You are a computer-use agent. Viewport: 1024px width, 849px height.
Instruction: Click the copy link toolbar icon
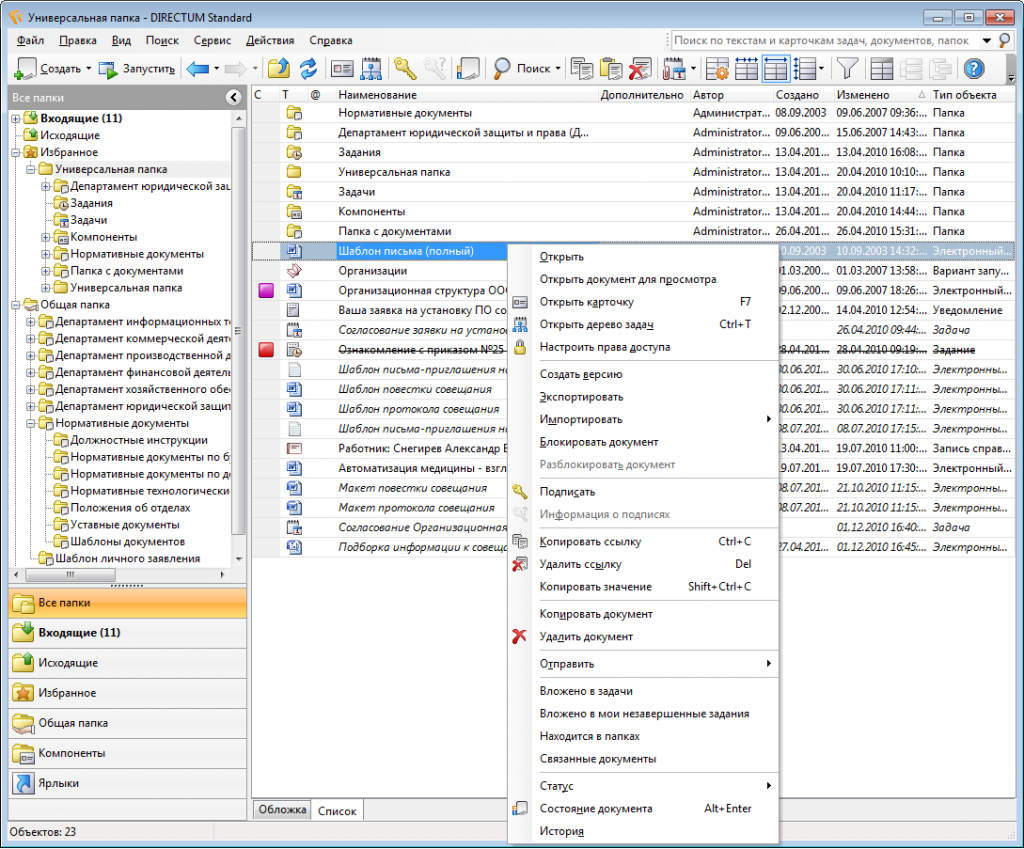click(x=581, y=69)
